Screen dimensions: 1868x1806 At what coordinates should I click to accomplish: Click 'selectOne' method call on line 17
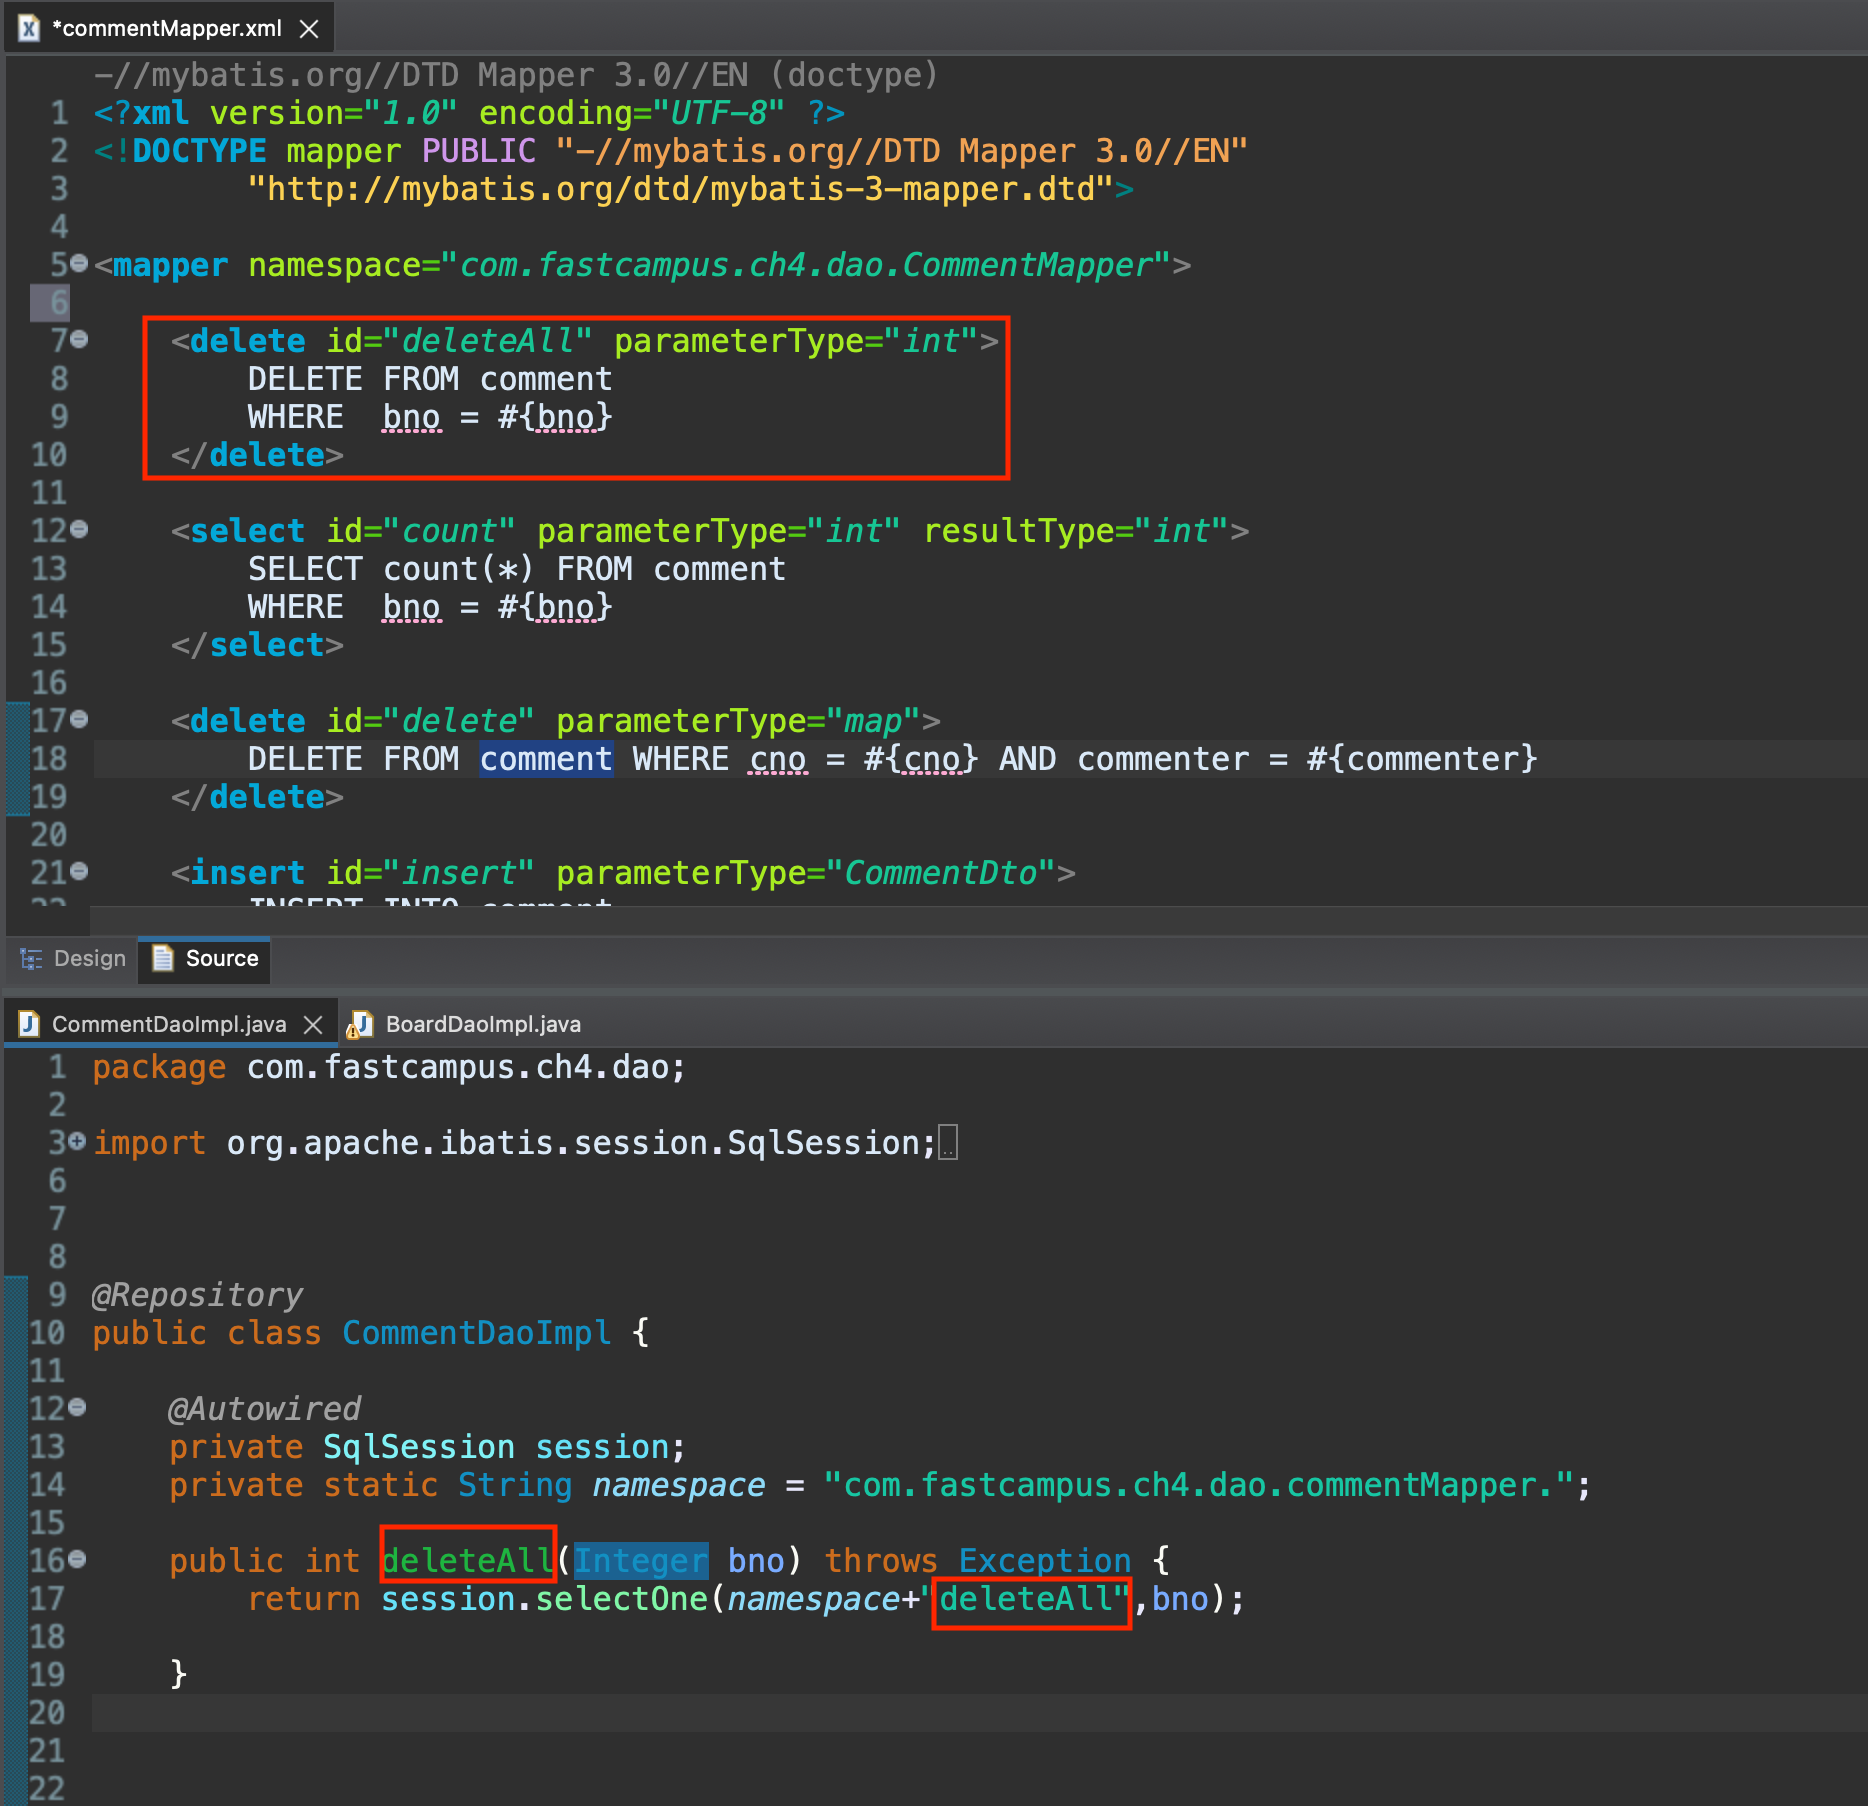[622, 1599]
